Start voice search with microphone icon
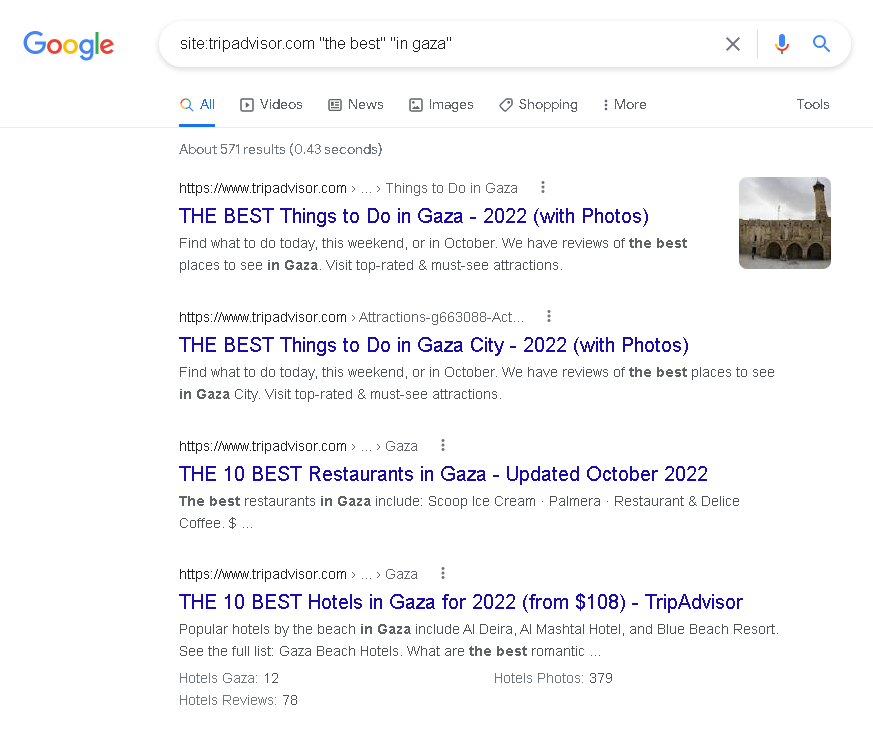Image resolution: width=873 pixels, height=732 pixels. (782, 44)
